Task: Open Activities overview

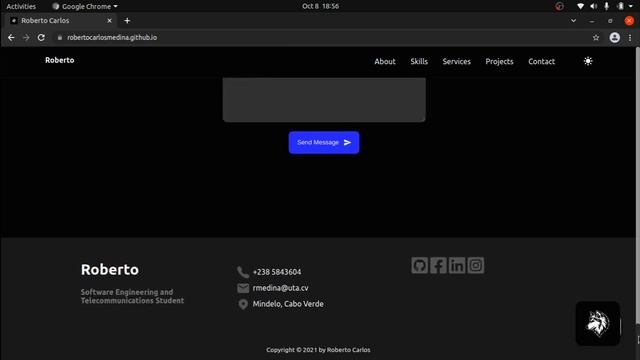Action: [21, 6]
